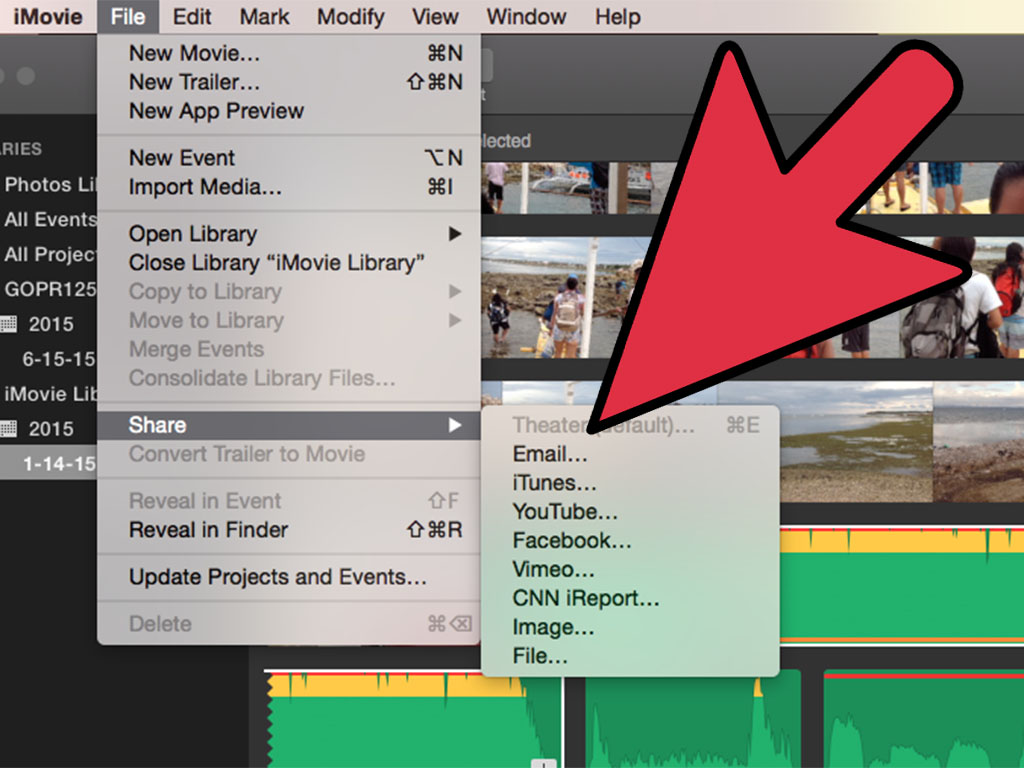This screenshot has width=1024, height=768.
Task: Click calendar icon beside 2015 under iMovie Library
Action: click(x=8, y=428)
